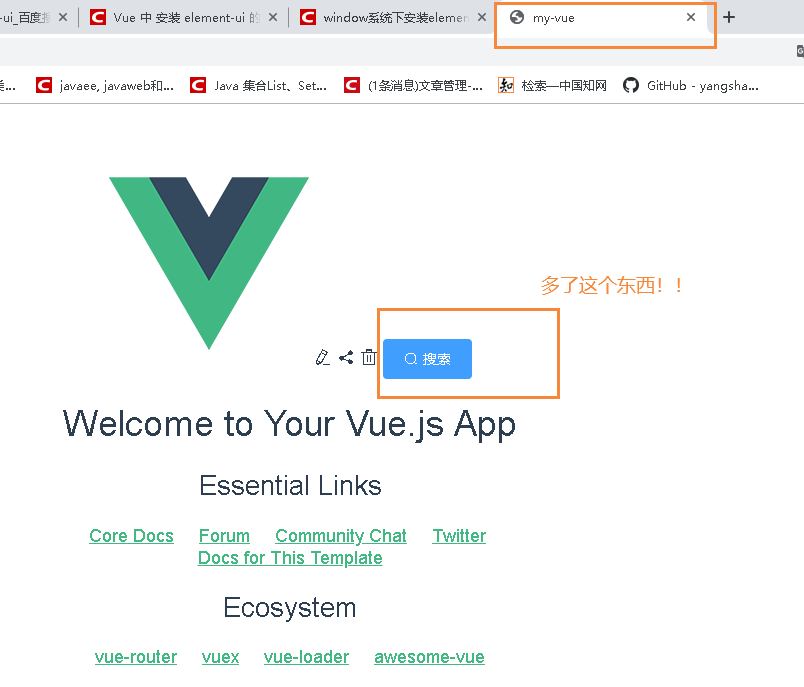
Task: Click the edit pencil icon
Action: tap(323, 357)
